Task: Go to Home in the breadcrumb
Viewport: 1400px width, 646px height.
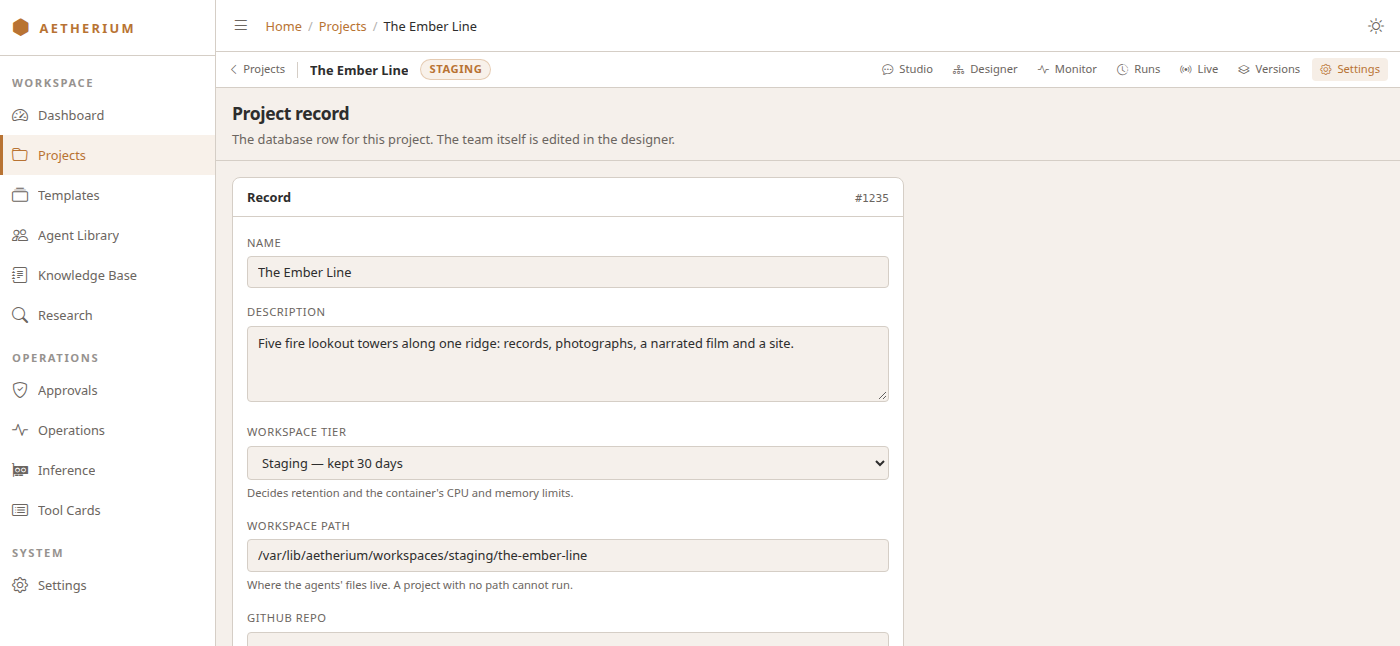Action: click(283, 26)
